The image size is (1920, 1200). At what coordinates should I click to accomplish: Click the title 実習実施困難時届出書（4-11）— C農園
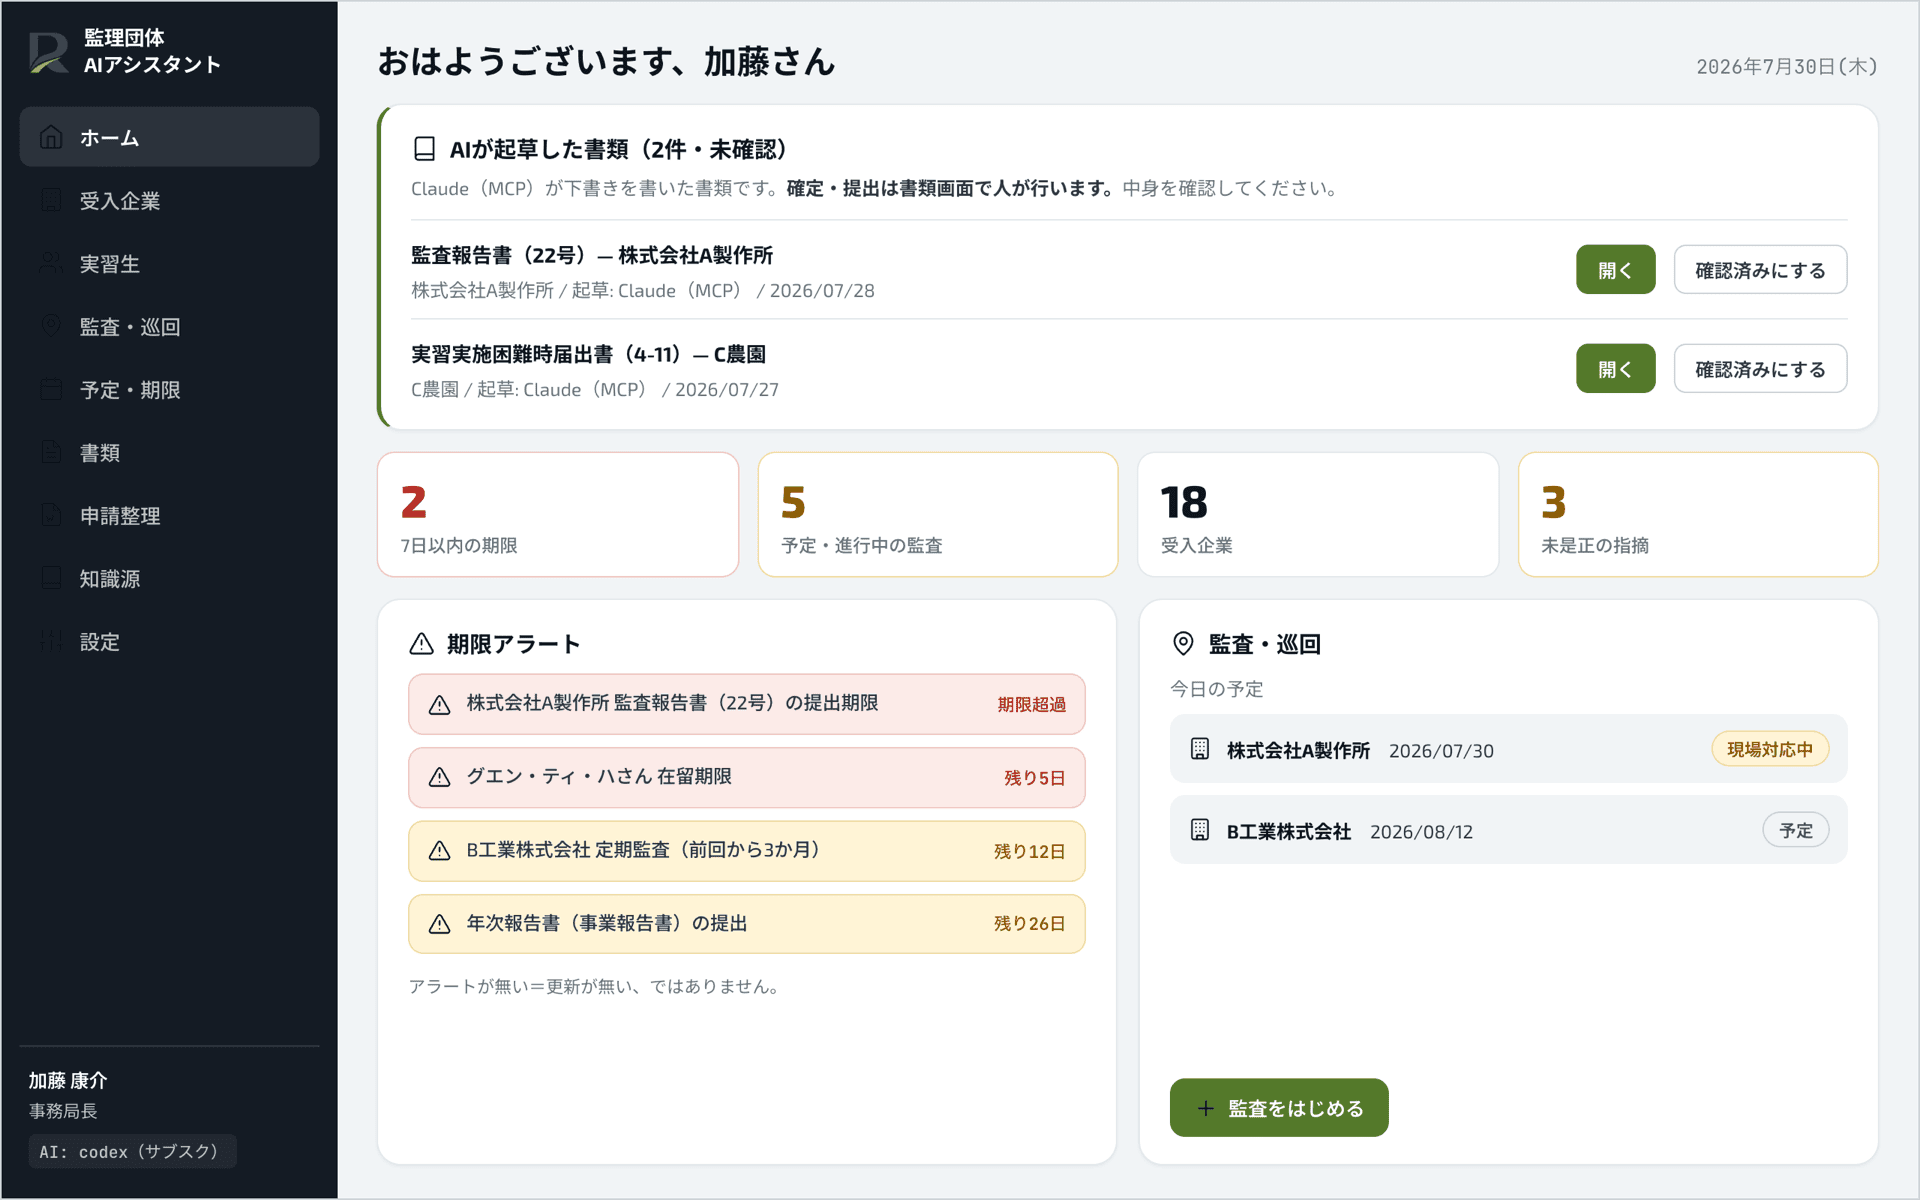[x=588, y=354]
